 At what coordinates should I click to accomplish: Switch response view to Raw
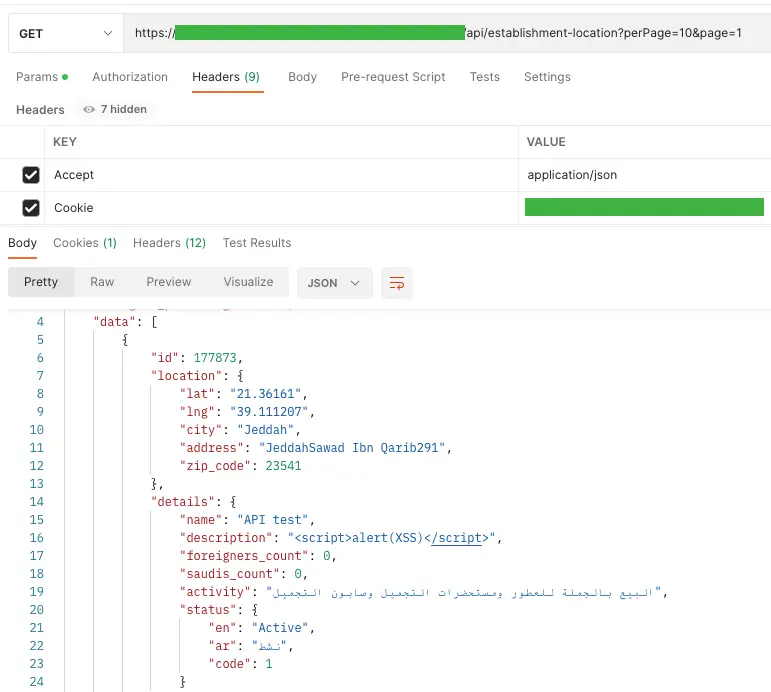coord(102,282)
